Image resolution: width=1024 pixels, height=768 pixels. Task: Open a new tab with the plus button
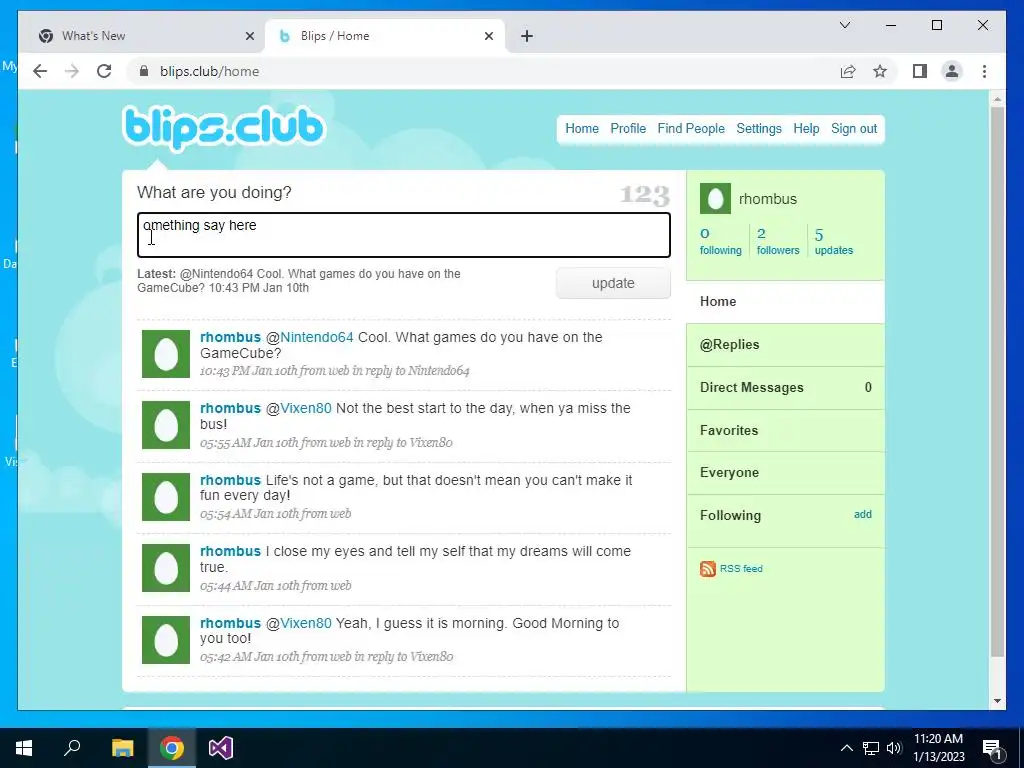pos(527,36)
